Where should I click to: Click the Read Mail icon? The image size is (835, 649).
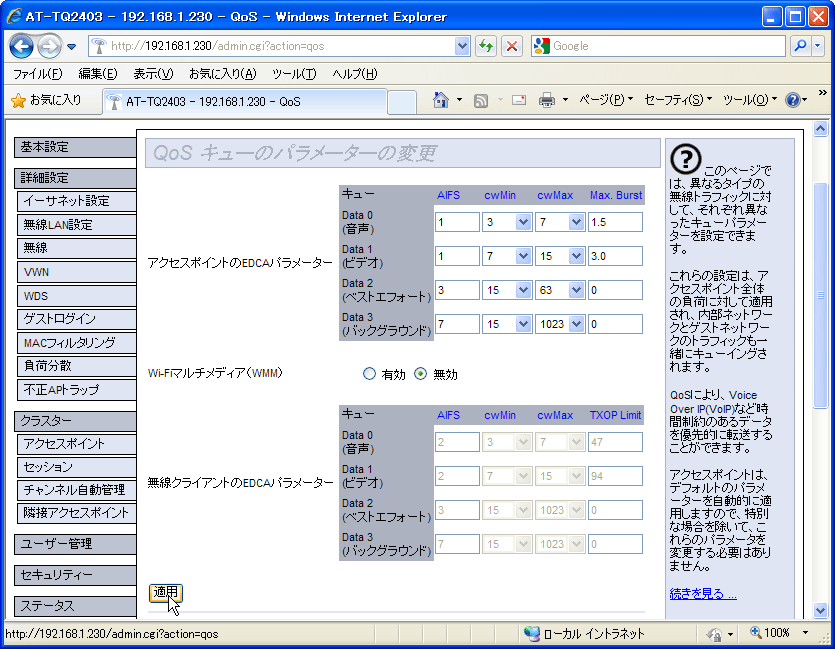pos(519,100)
